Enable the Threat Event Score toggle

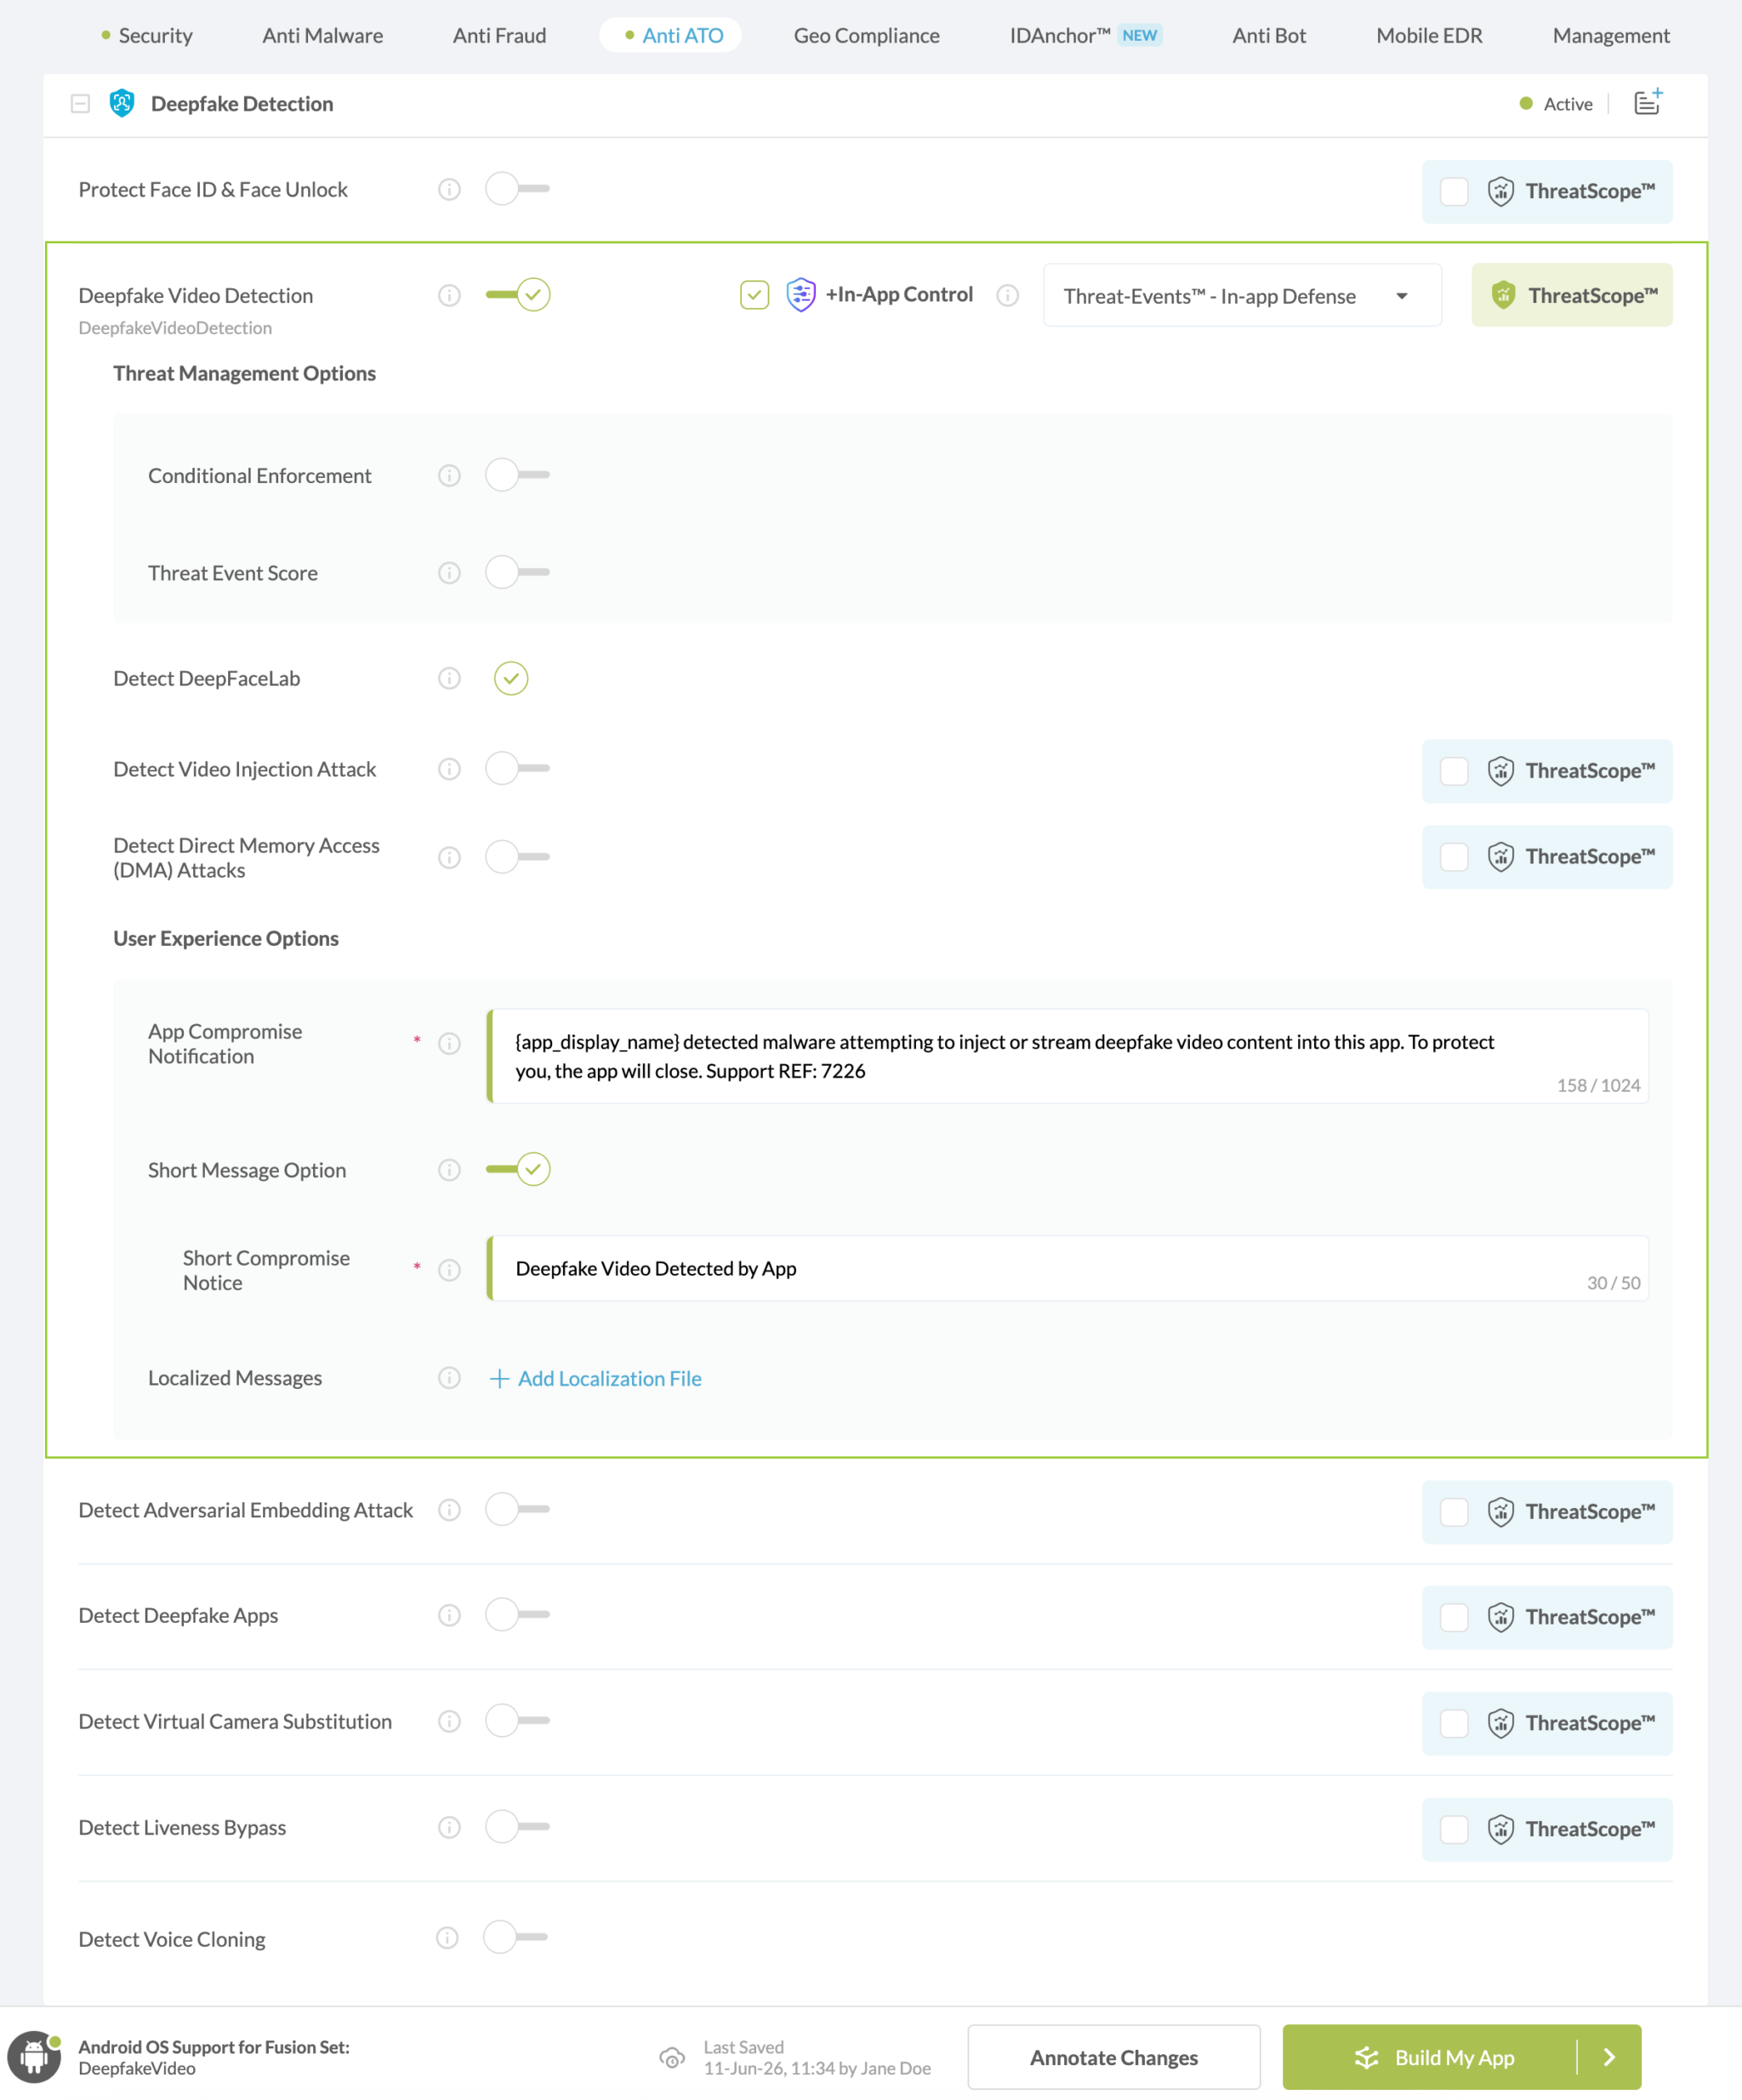517,573
